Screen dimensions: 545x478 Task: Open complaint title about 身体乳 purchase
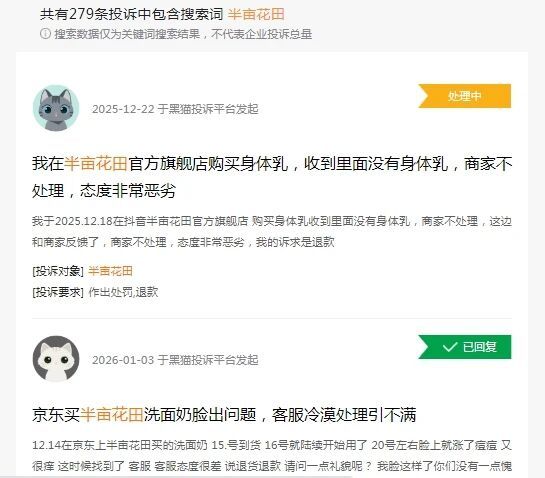click(272, 177)
